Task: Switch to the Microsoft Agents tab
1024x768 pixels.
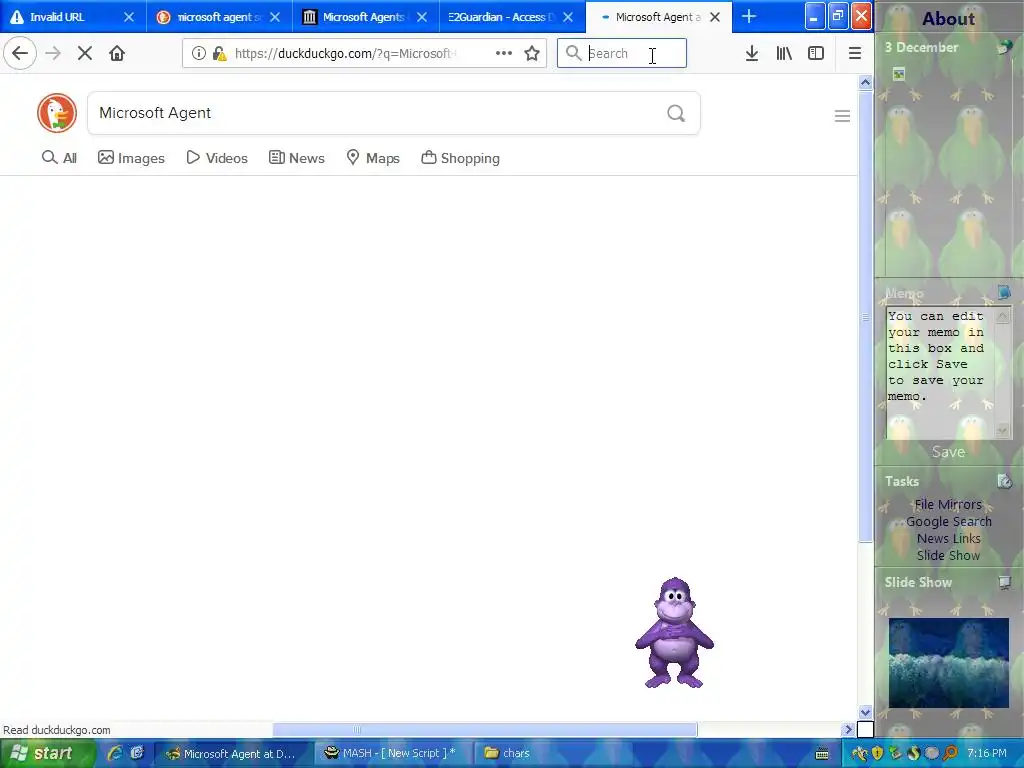Action: 363,17
